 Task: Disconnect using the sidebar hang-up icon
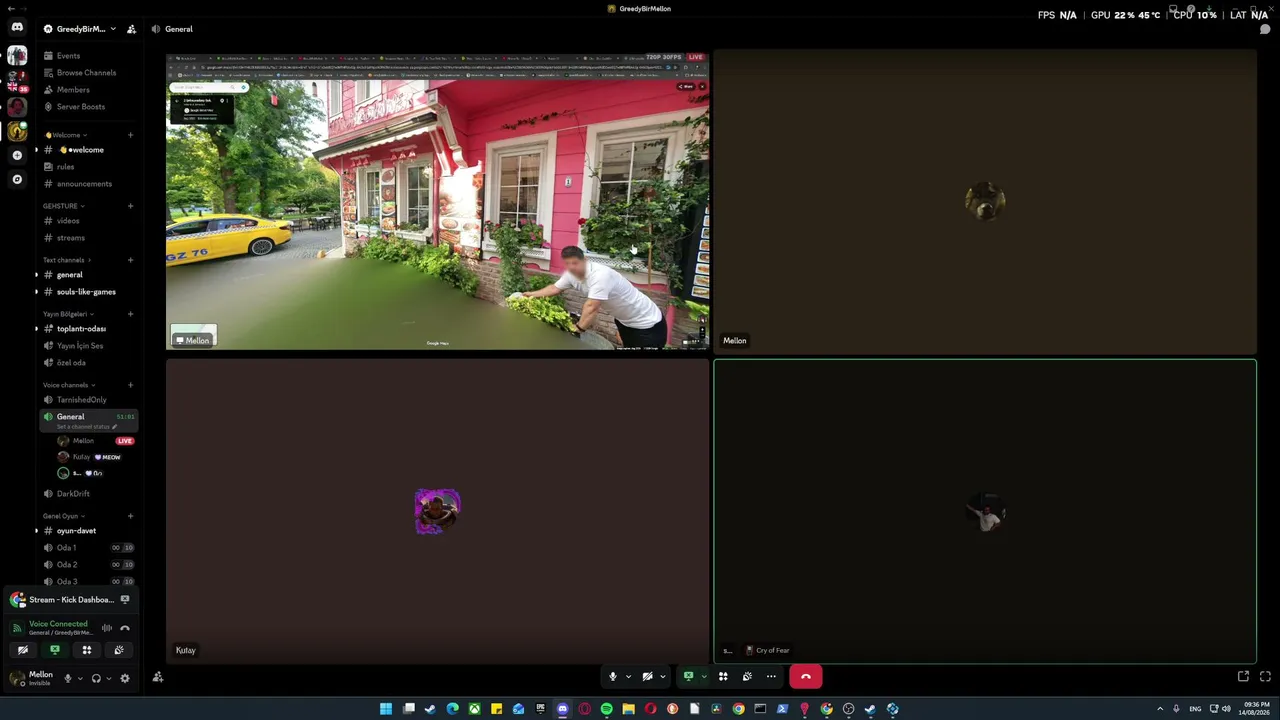coord(125,628)
